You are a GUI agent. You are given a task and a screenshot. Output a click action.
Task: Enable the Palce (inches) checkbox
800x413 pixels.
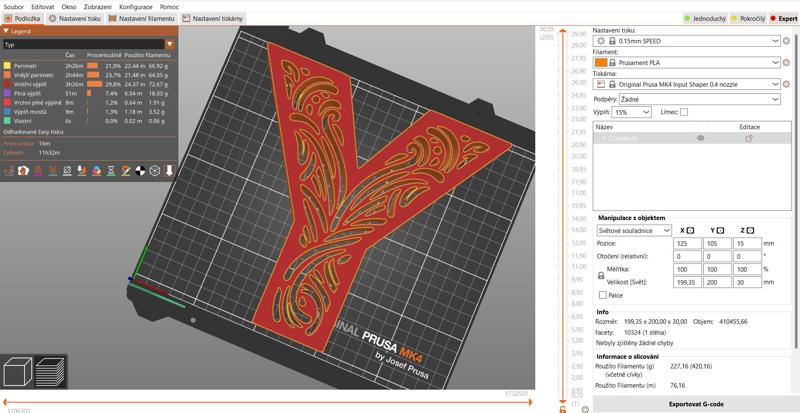point(603,295)
